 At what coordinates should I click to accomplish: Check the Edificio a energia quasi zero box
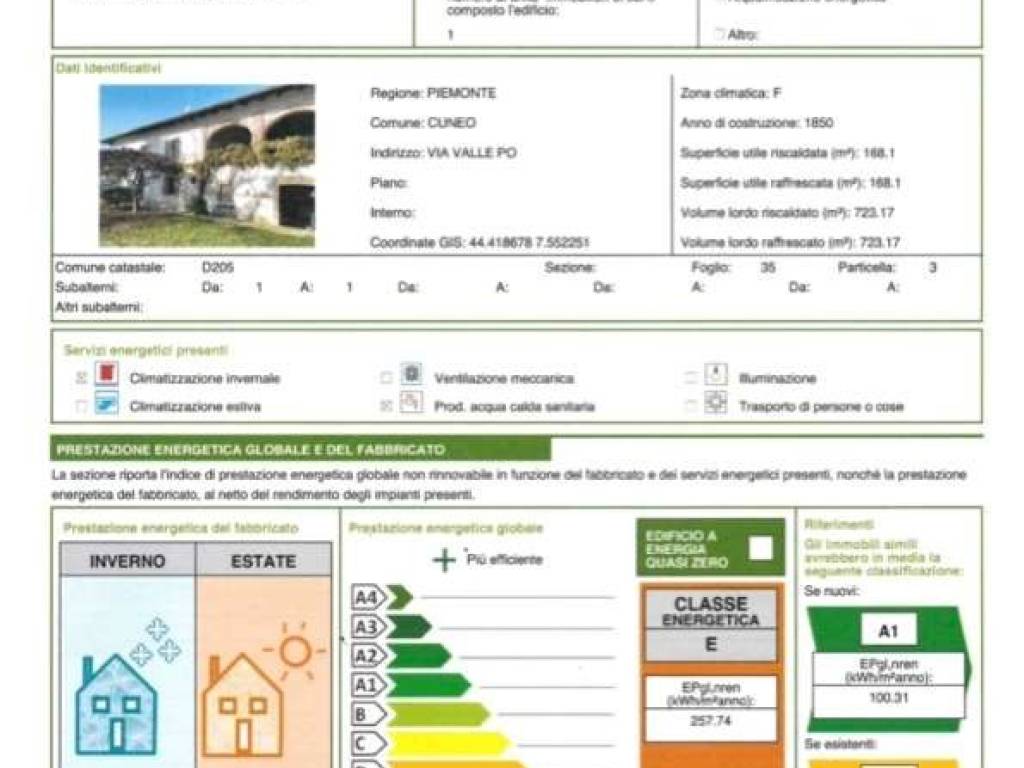[x=761, y=548]
